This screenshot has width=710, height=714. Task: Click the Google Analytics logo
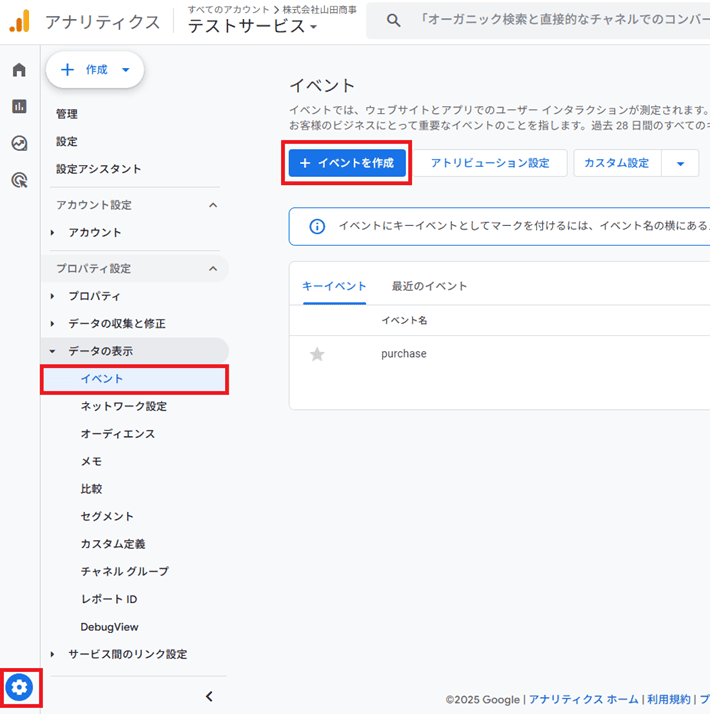[20, 21]
